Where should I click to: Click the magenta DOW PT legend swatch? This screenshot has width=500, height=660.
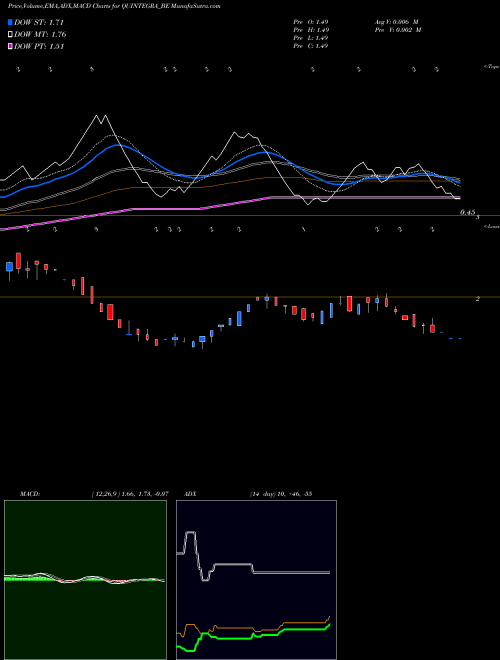coord(10,47)
